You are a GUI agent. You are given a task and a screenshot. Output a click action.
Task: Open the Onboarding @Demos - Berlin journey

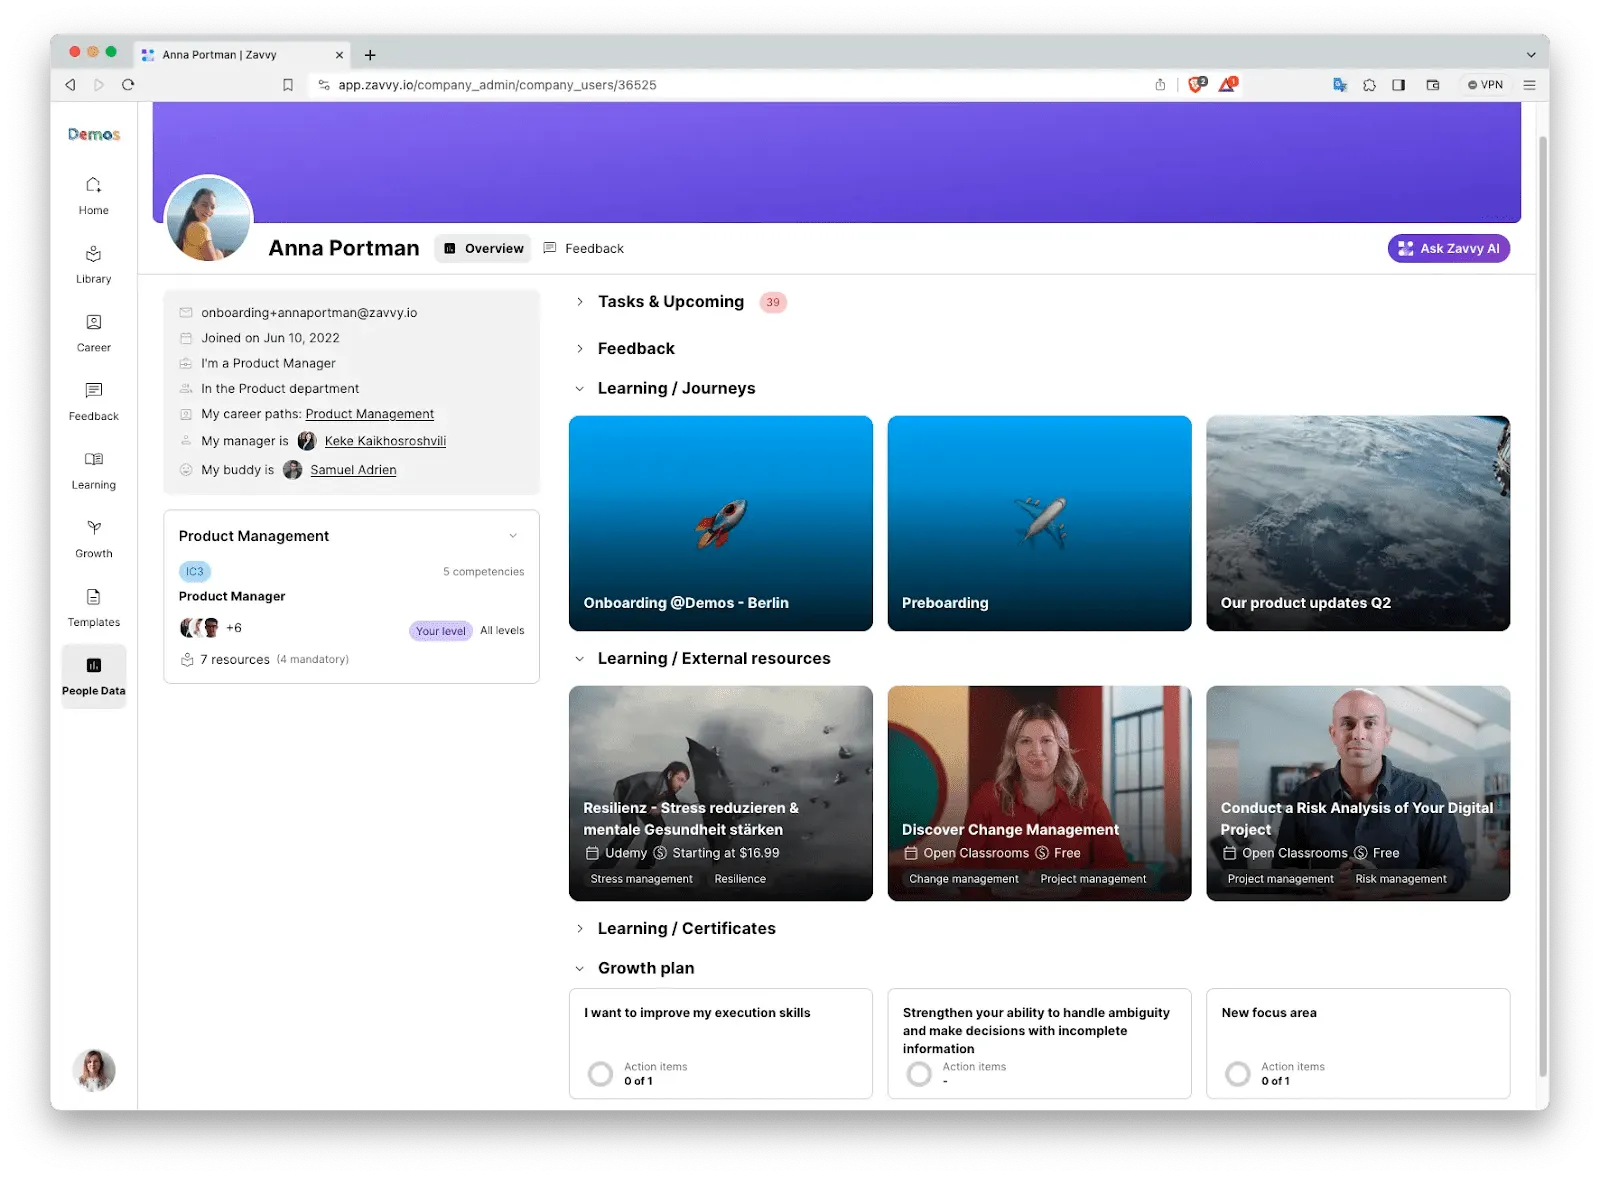[720, 523]
